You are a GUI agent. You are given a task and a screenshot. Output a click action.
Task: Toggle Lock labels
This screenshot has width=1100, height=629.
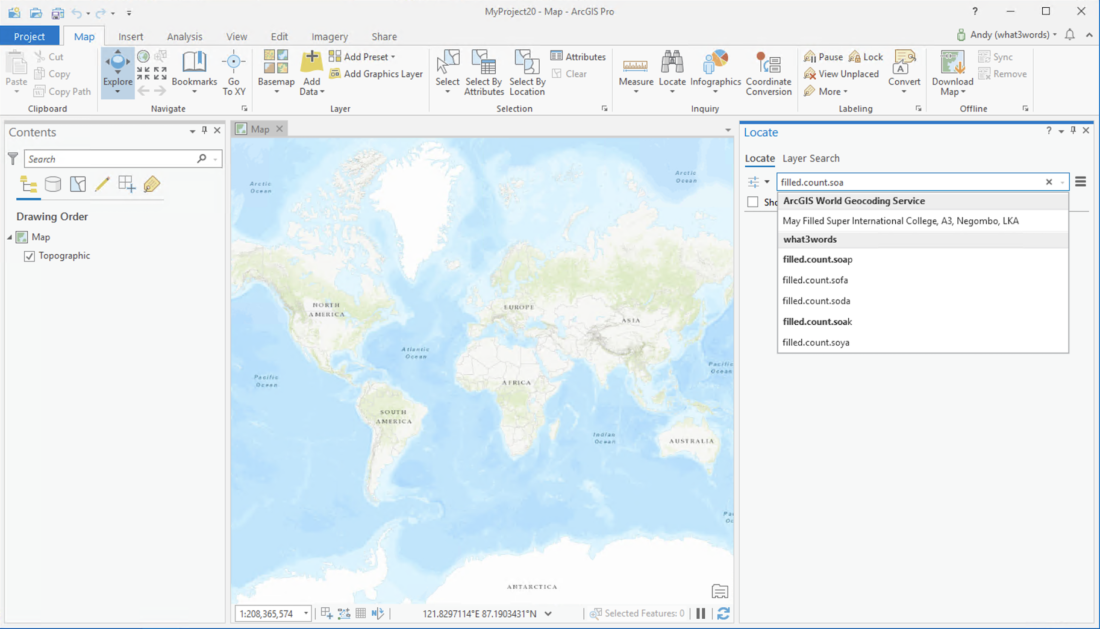coord(866,57)
